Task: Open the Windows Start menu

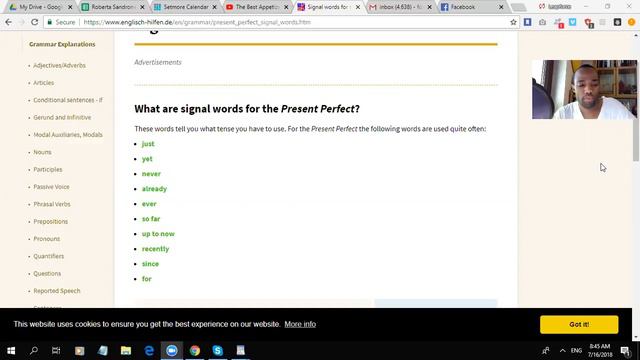Action: point(11,351)
